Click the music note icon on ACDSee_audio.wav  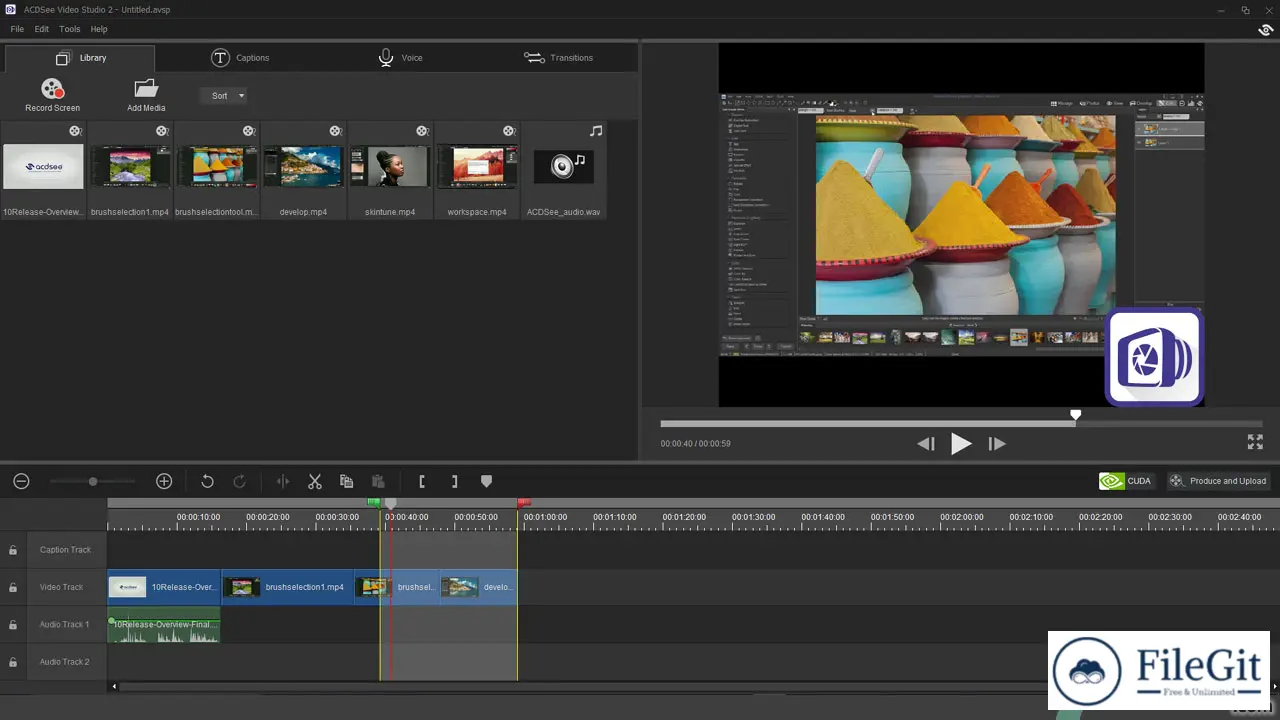pos(596,131)
